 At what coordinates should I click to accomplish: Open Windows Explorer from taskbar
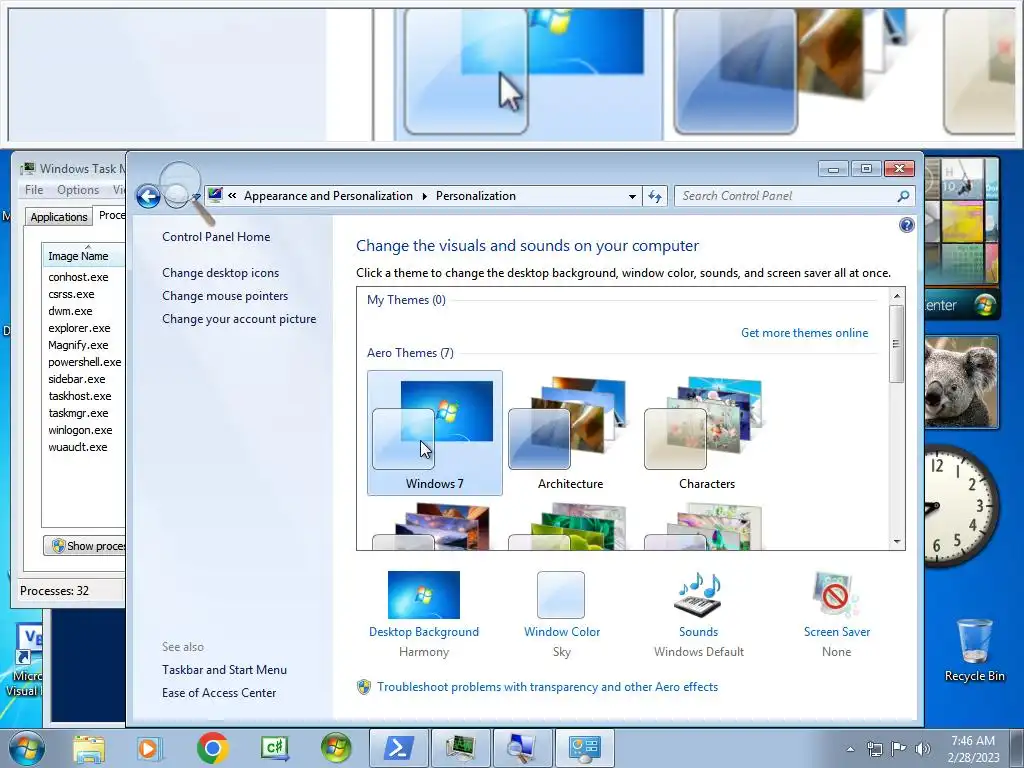pyautogui.click(x=89, y=748)
